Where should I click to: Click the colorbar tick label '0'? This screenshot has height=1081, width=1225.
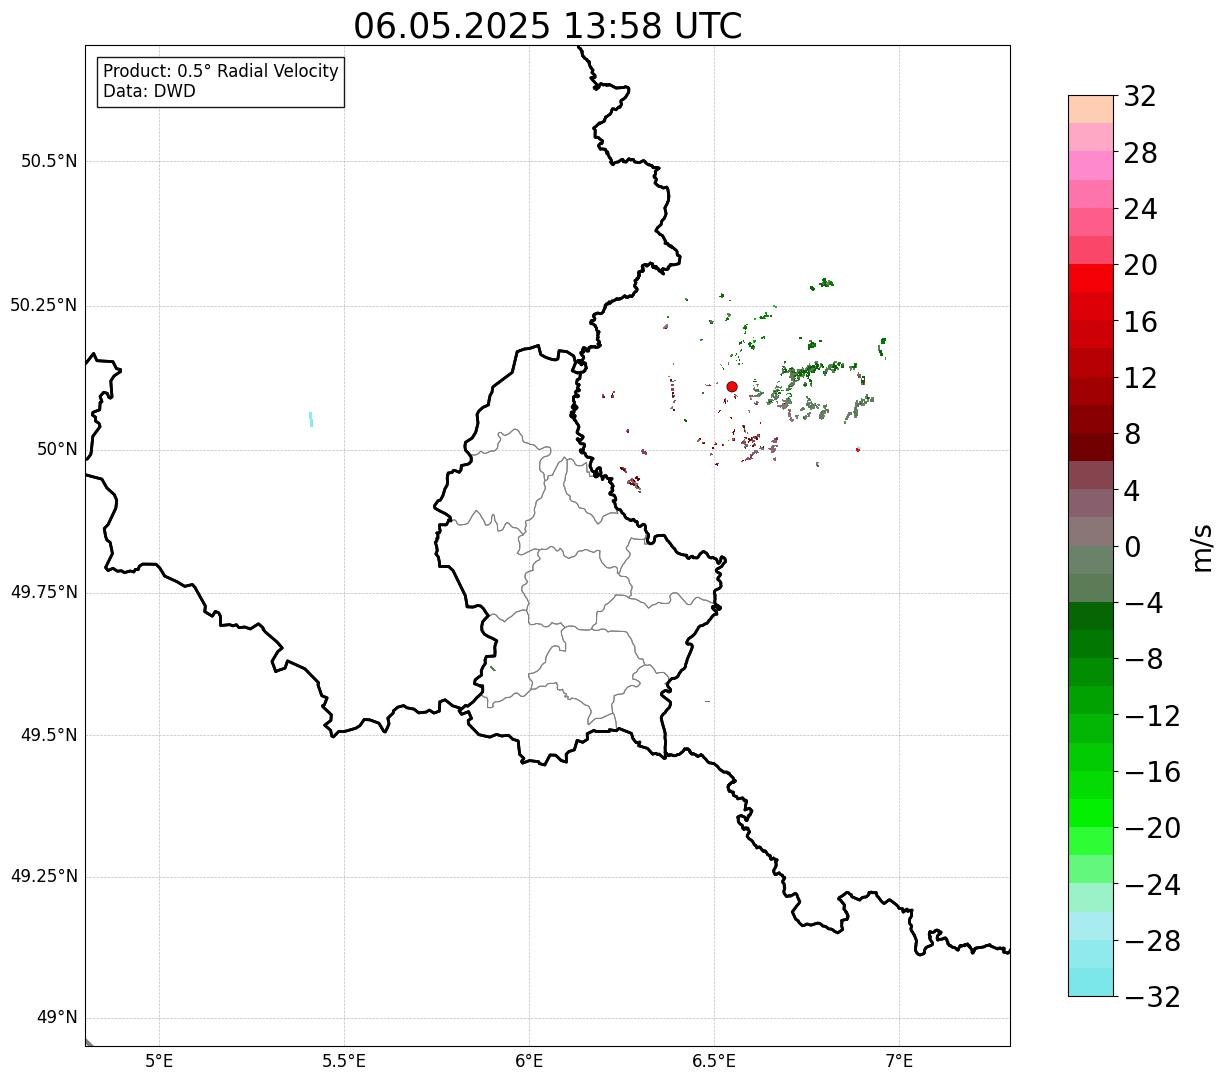point(1132,547)
